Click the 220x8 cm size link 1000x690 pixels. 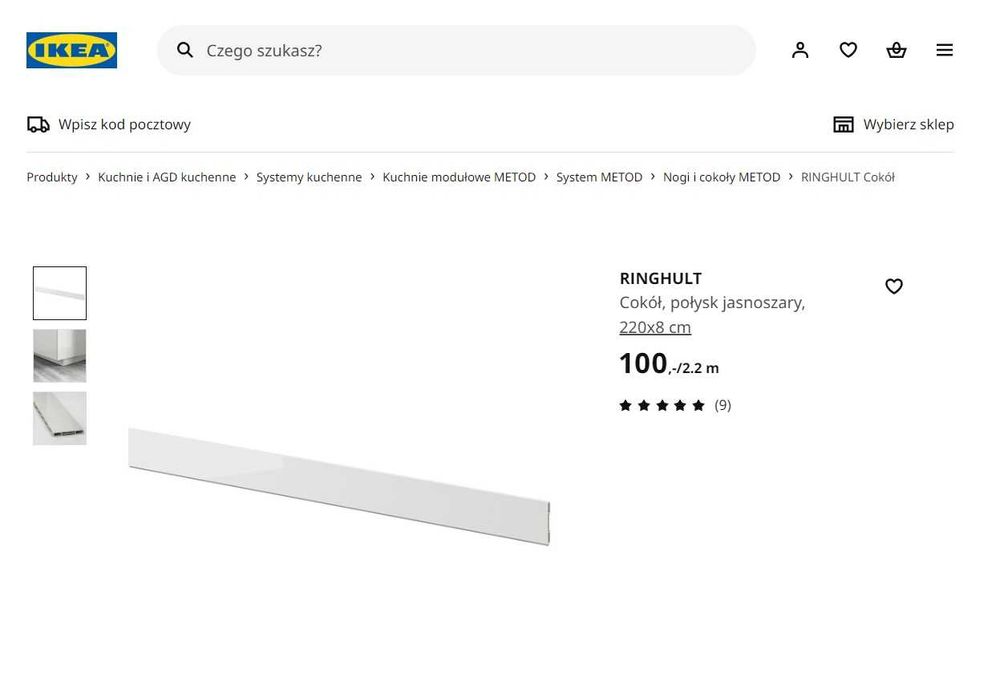click(x=655, y=327)
